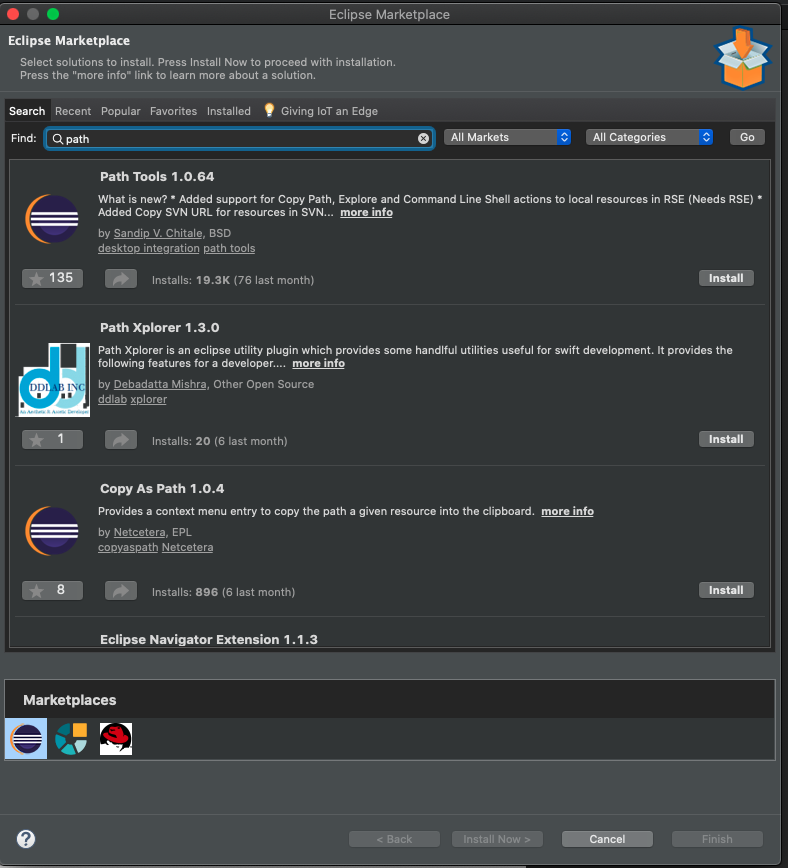Click the copyaspath tag
The width and height of the screenshot is (788, 868).
click(128, 547)
